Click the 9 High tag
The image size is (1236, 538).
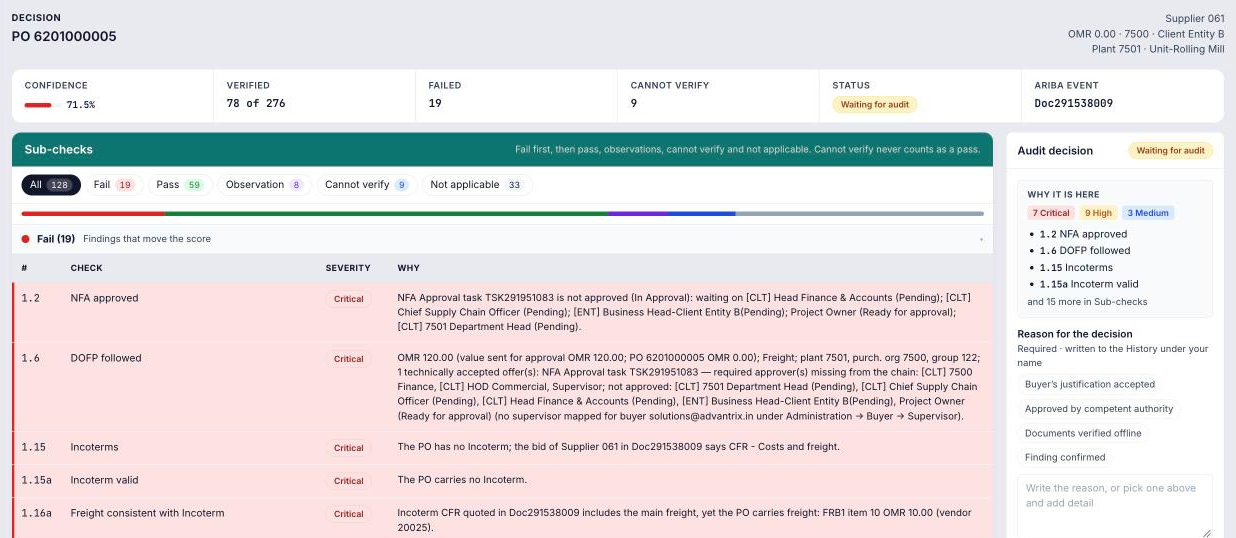pos(1098,213)
